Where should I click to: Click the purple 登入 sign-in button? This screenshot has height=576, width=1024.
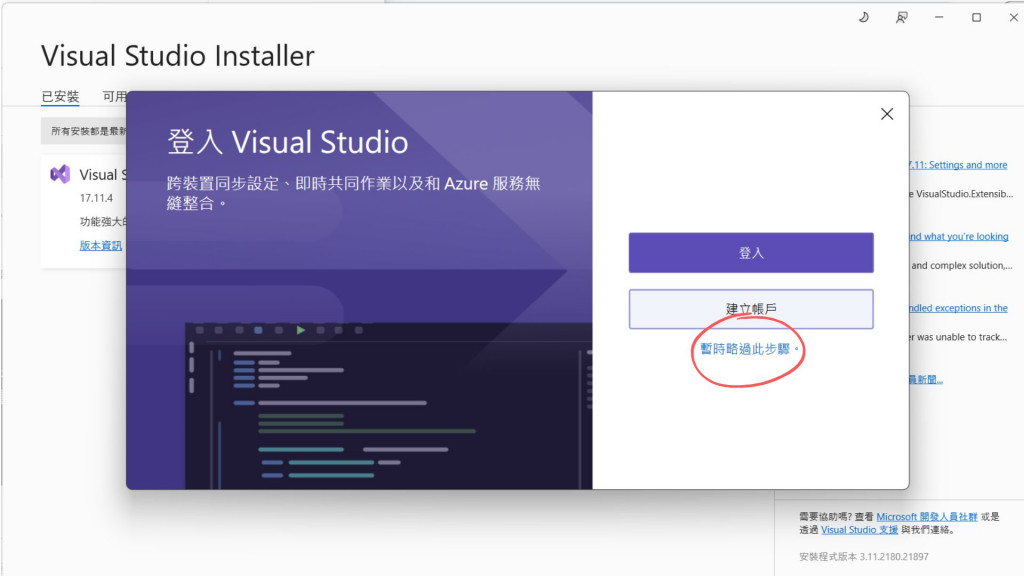[751, 253]
